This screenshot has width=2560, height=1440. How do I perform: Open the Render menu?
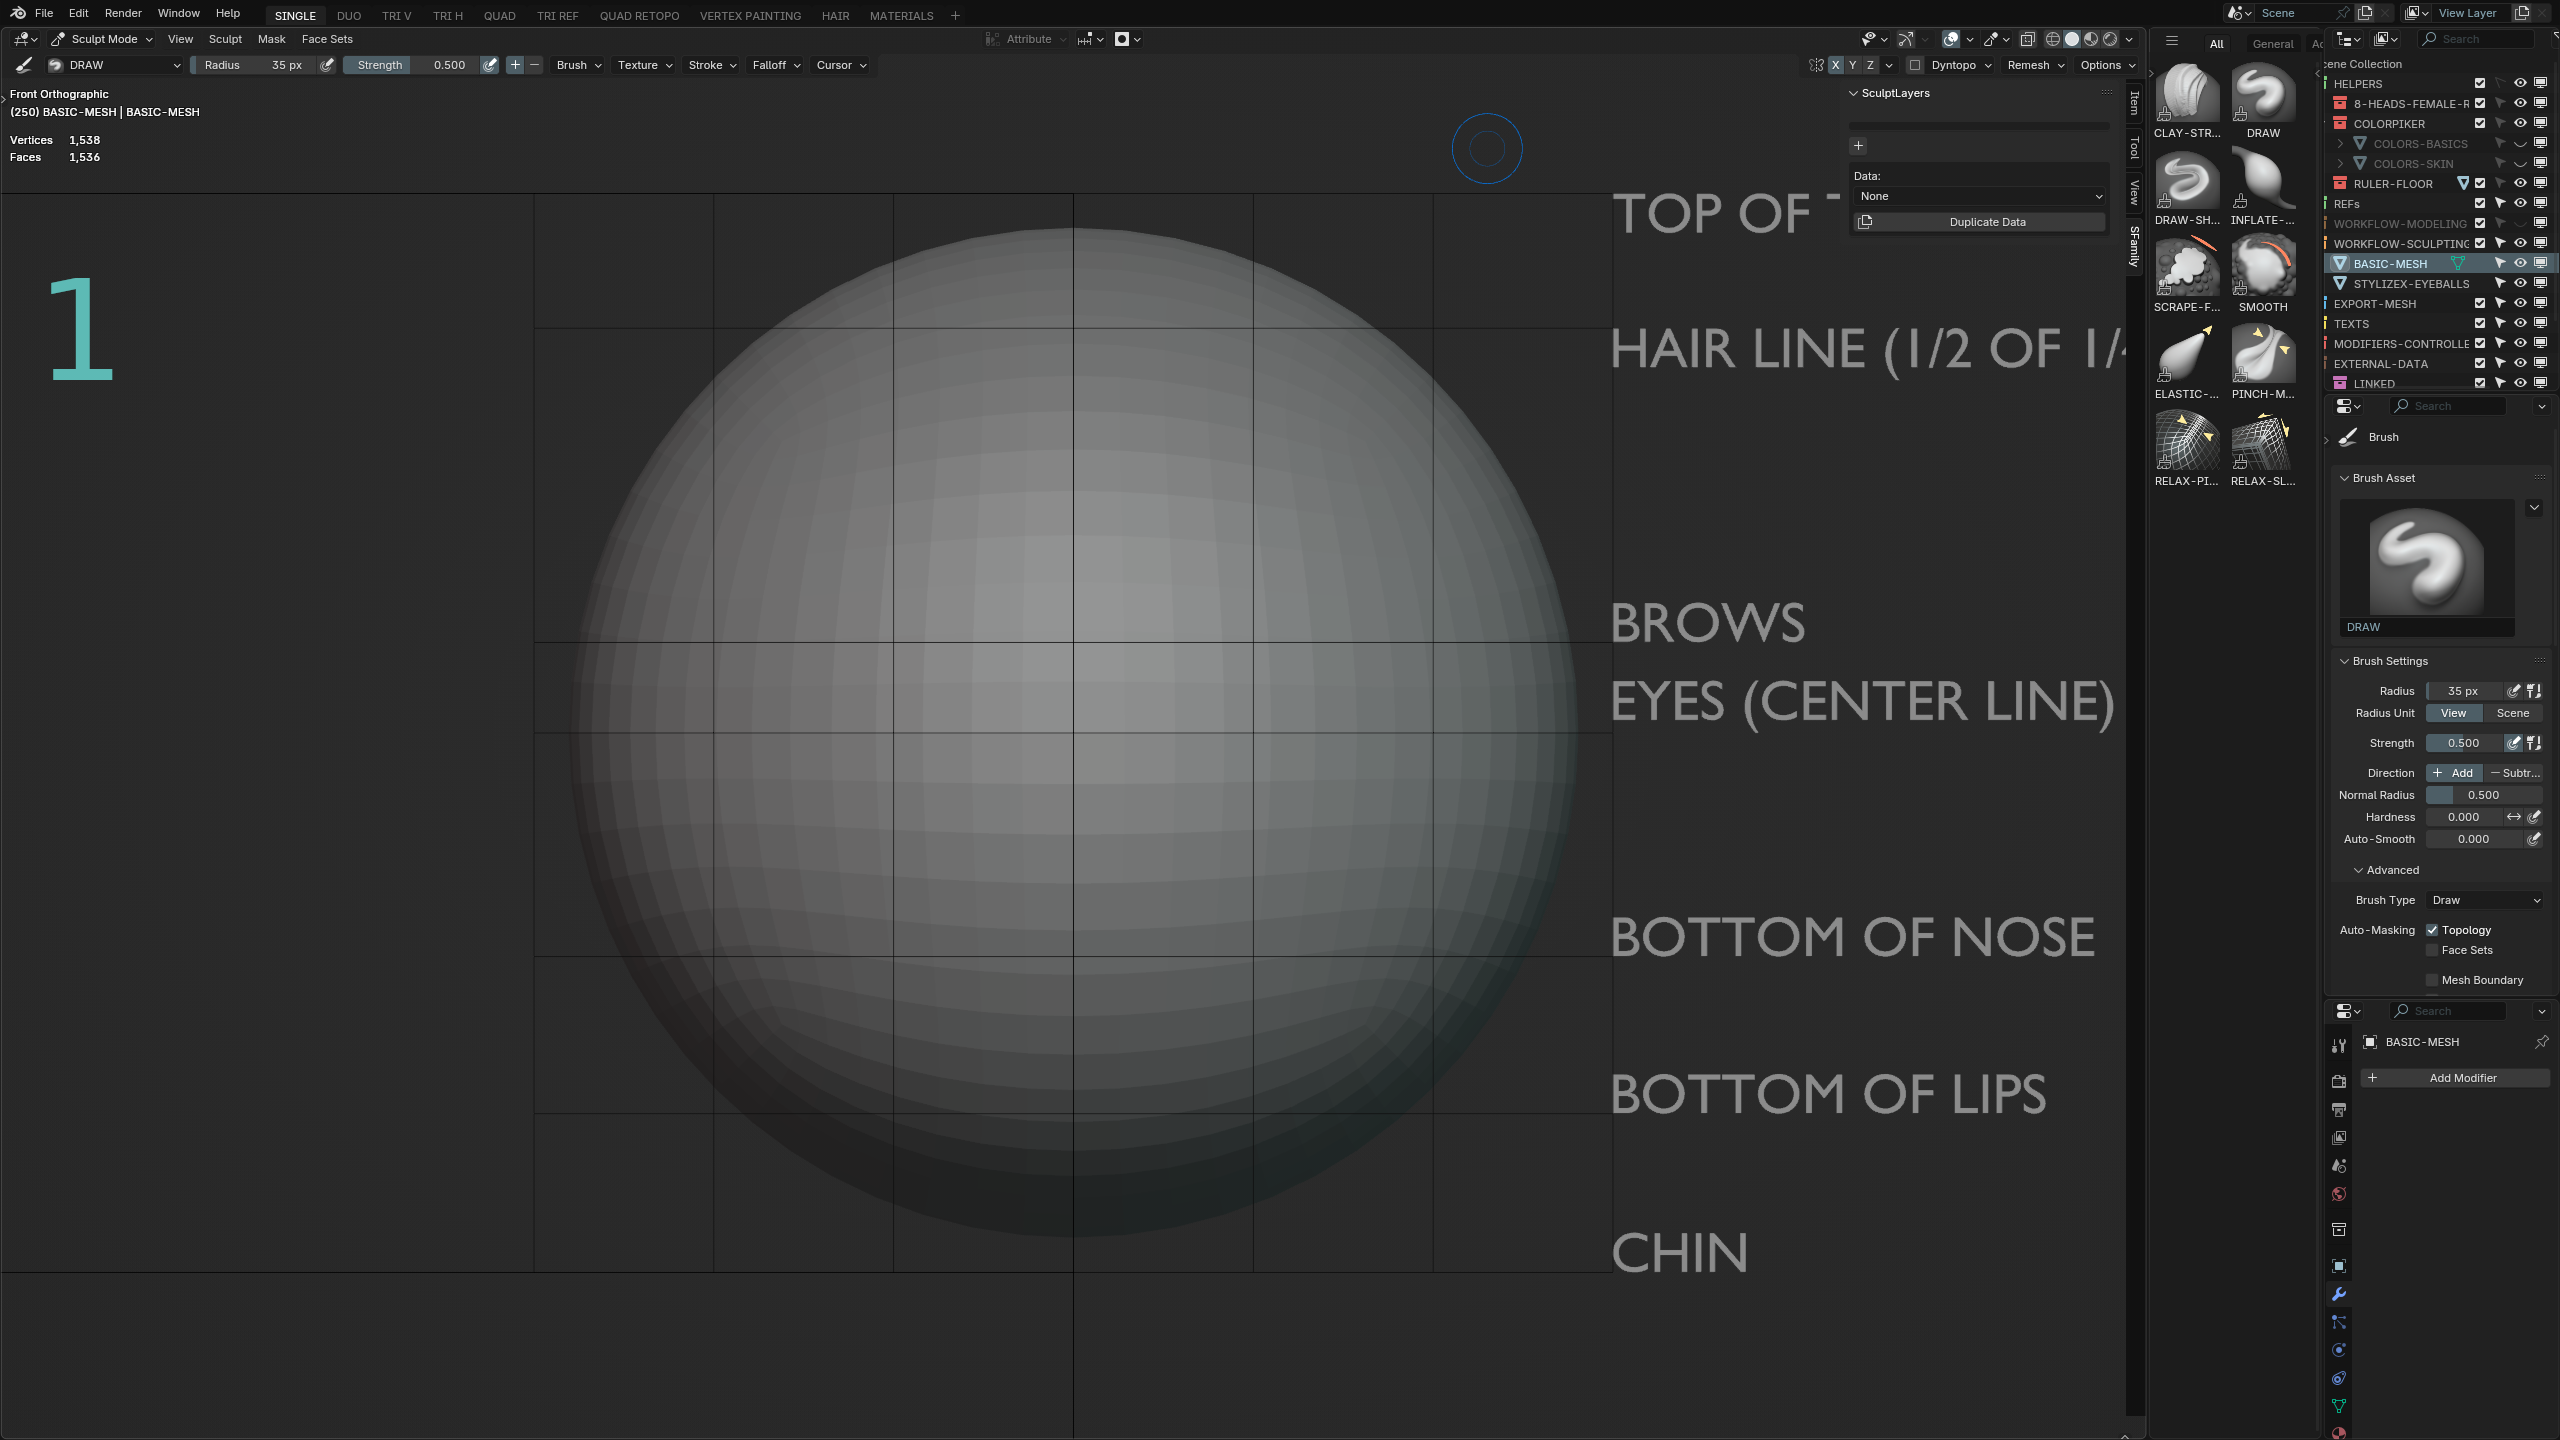pyautogui.click(x=123, y=13)
